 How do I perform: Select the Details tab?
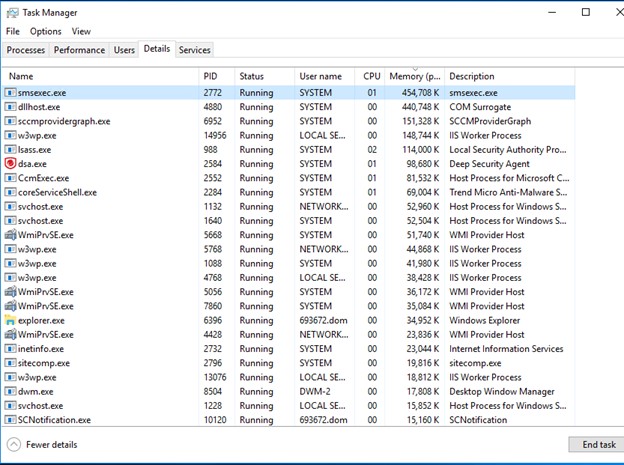tap(157, 49)
